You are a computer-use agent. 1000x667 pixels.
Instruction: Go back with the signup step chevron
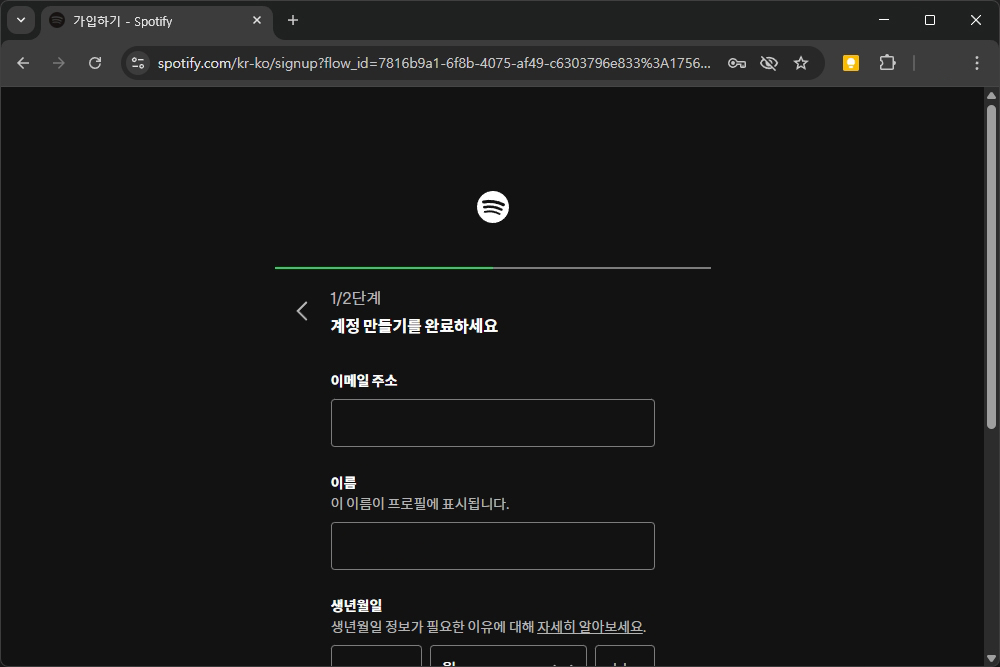coord(302,311)
